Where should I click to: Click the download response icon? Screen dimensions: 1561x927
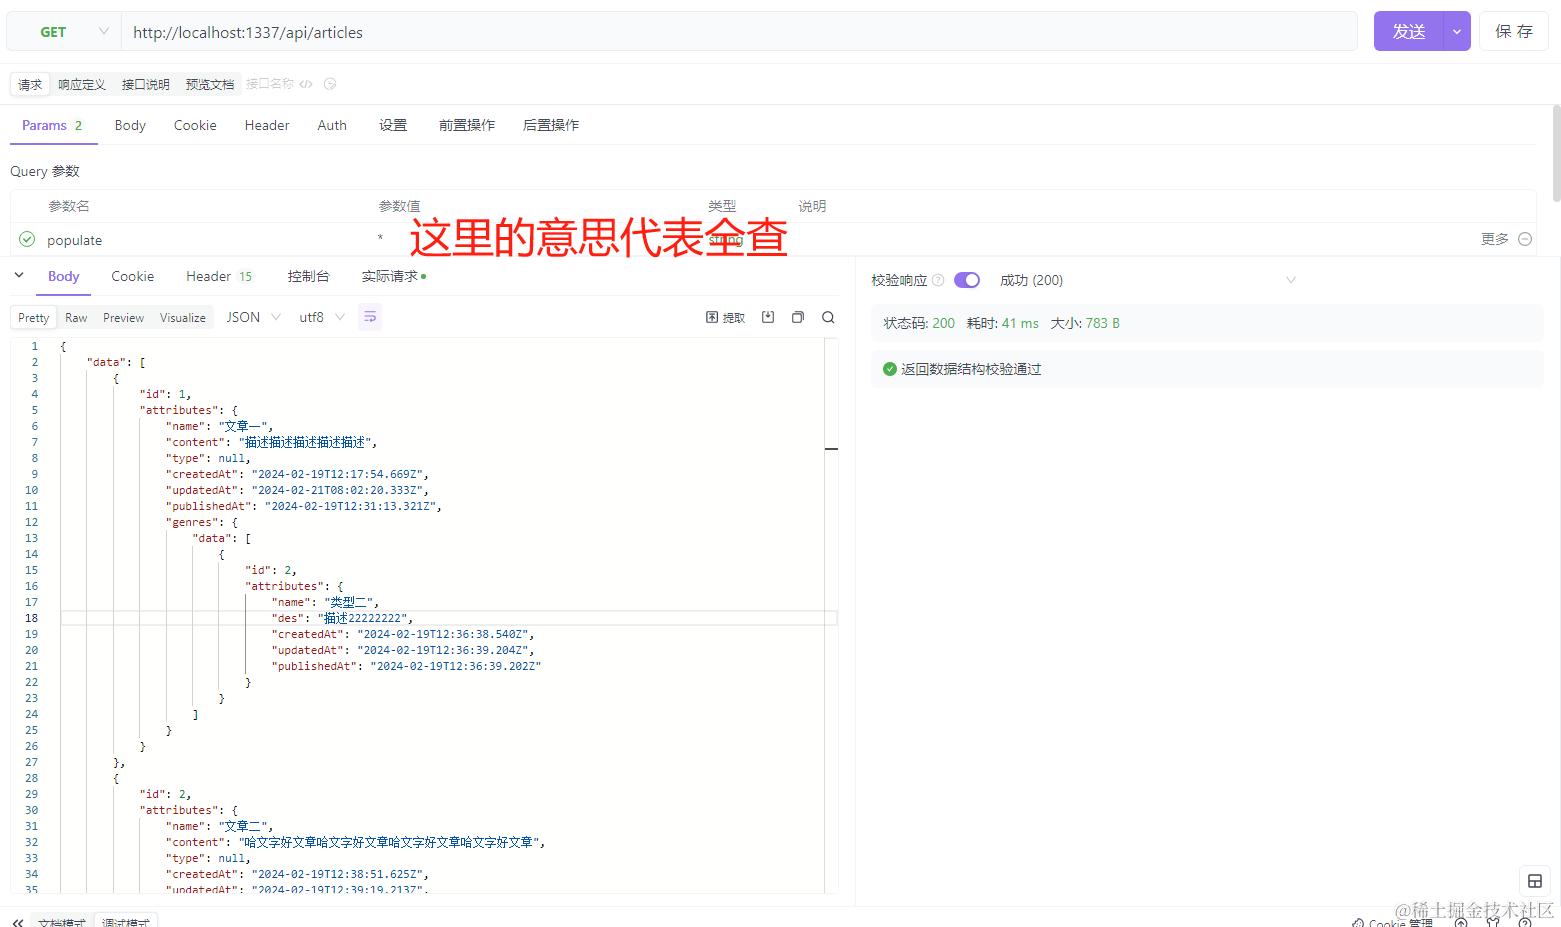pyautogui.click(x=768, y=317)
